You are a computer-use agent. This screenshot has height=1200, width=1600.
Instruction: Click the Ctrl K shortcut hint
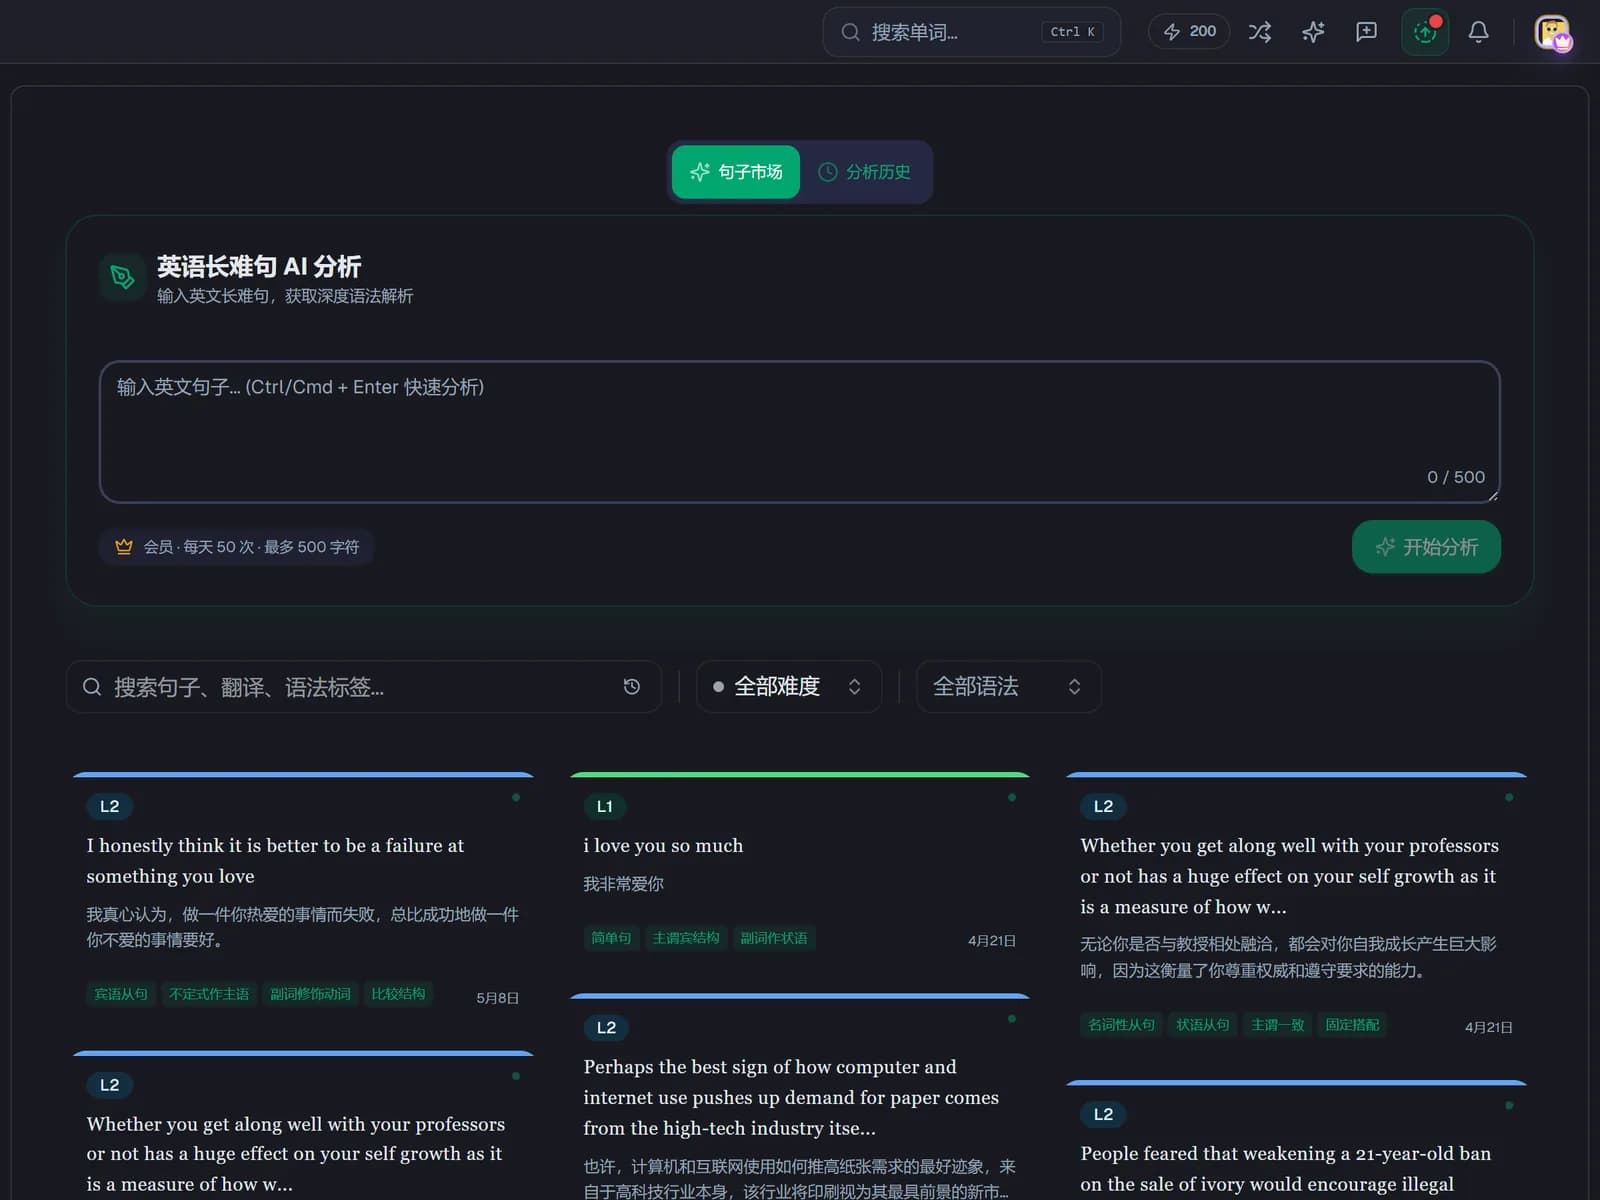click(x=1072, y=32)
